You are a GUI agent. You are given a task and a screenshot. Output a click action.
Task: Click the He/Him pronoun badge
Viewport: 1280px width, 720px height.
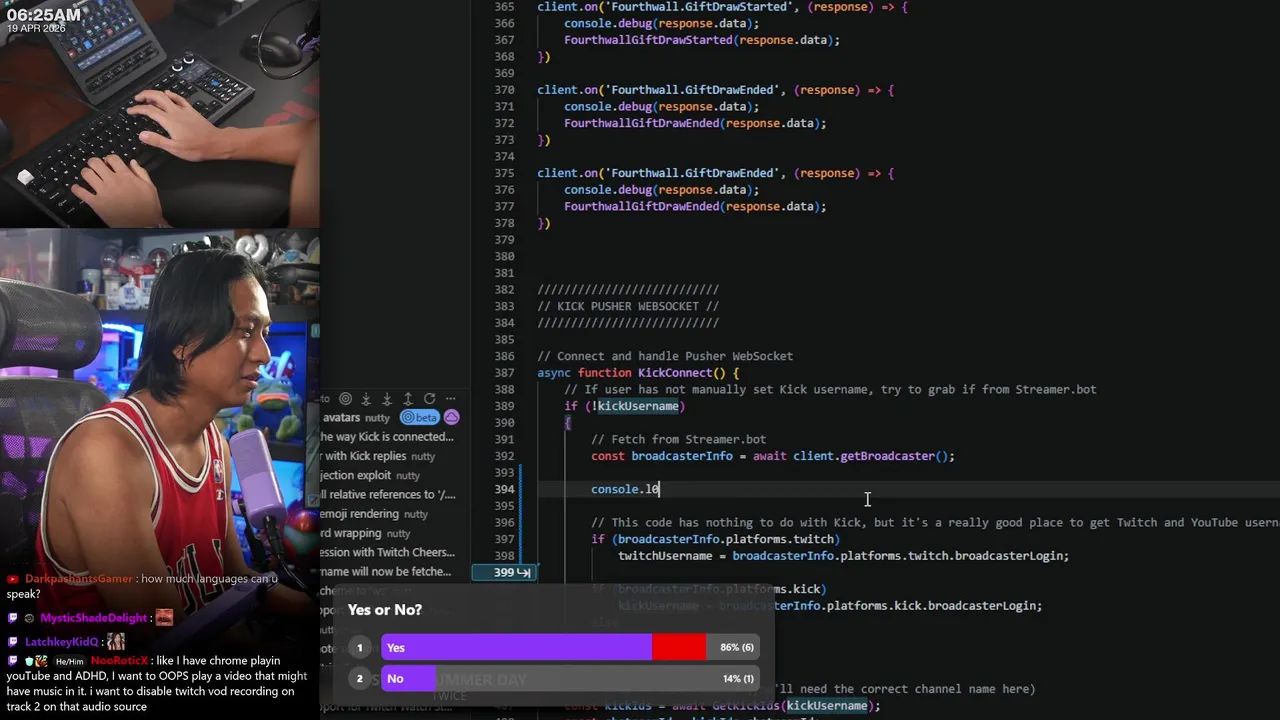pos(69,662)
